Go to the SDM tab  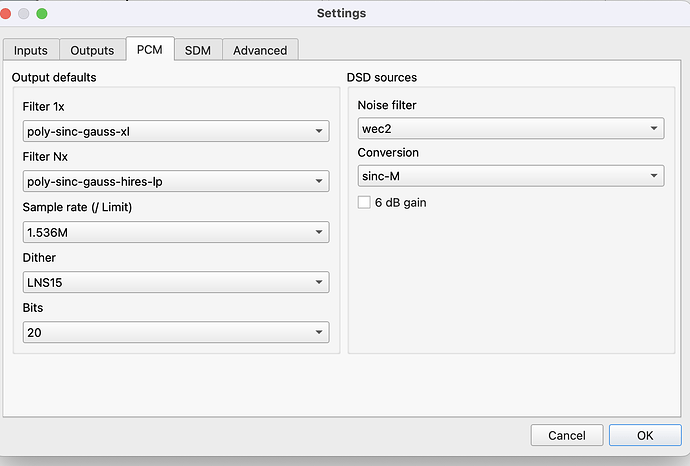tap(198, 50)
